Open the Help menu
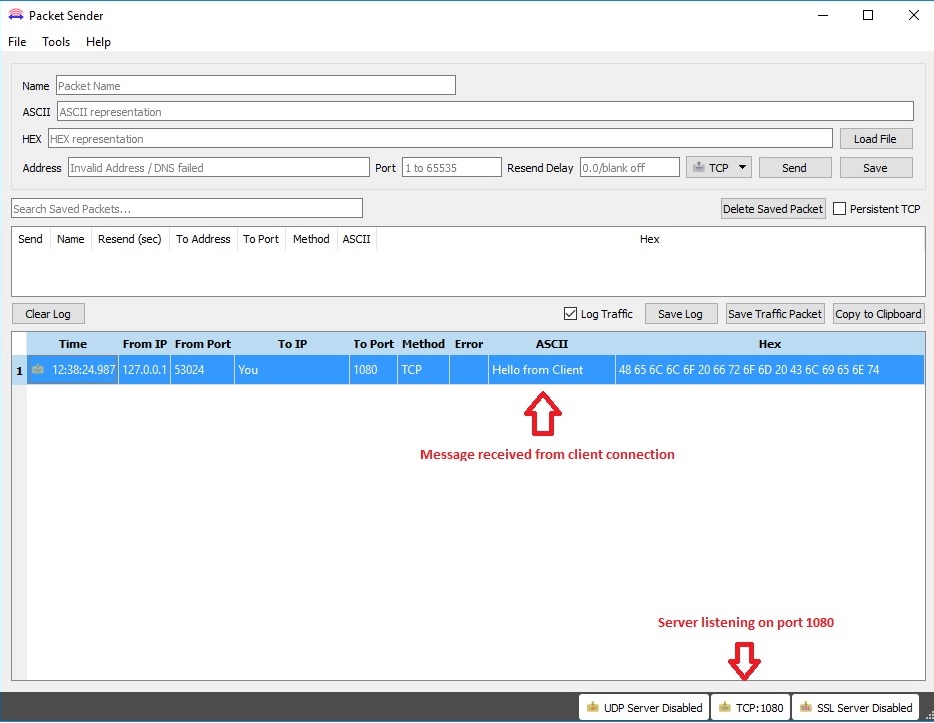934x723 pixels. (97, 42)
